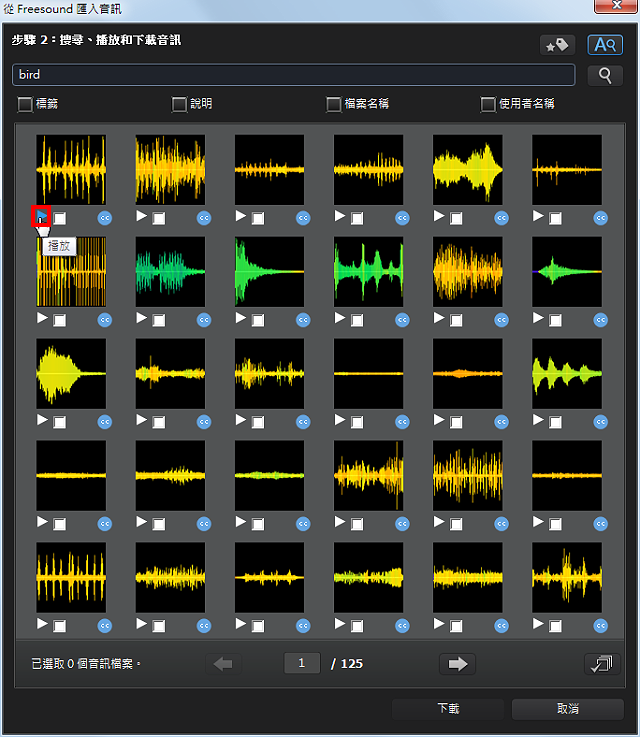Check the selection box of row four, column two

(158, 524)
